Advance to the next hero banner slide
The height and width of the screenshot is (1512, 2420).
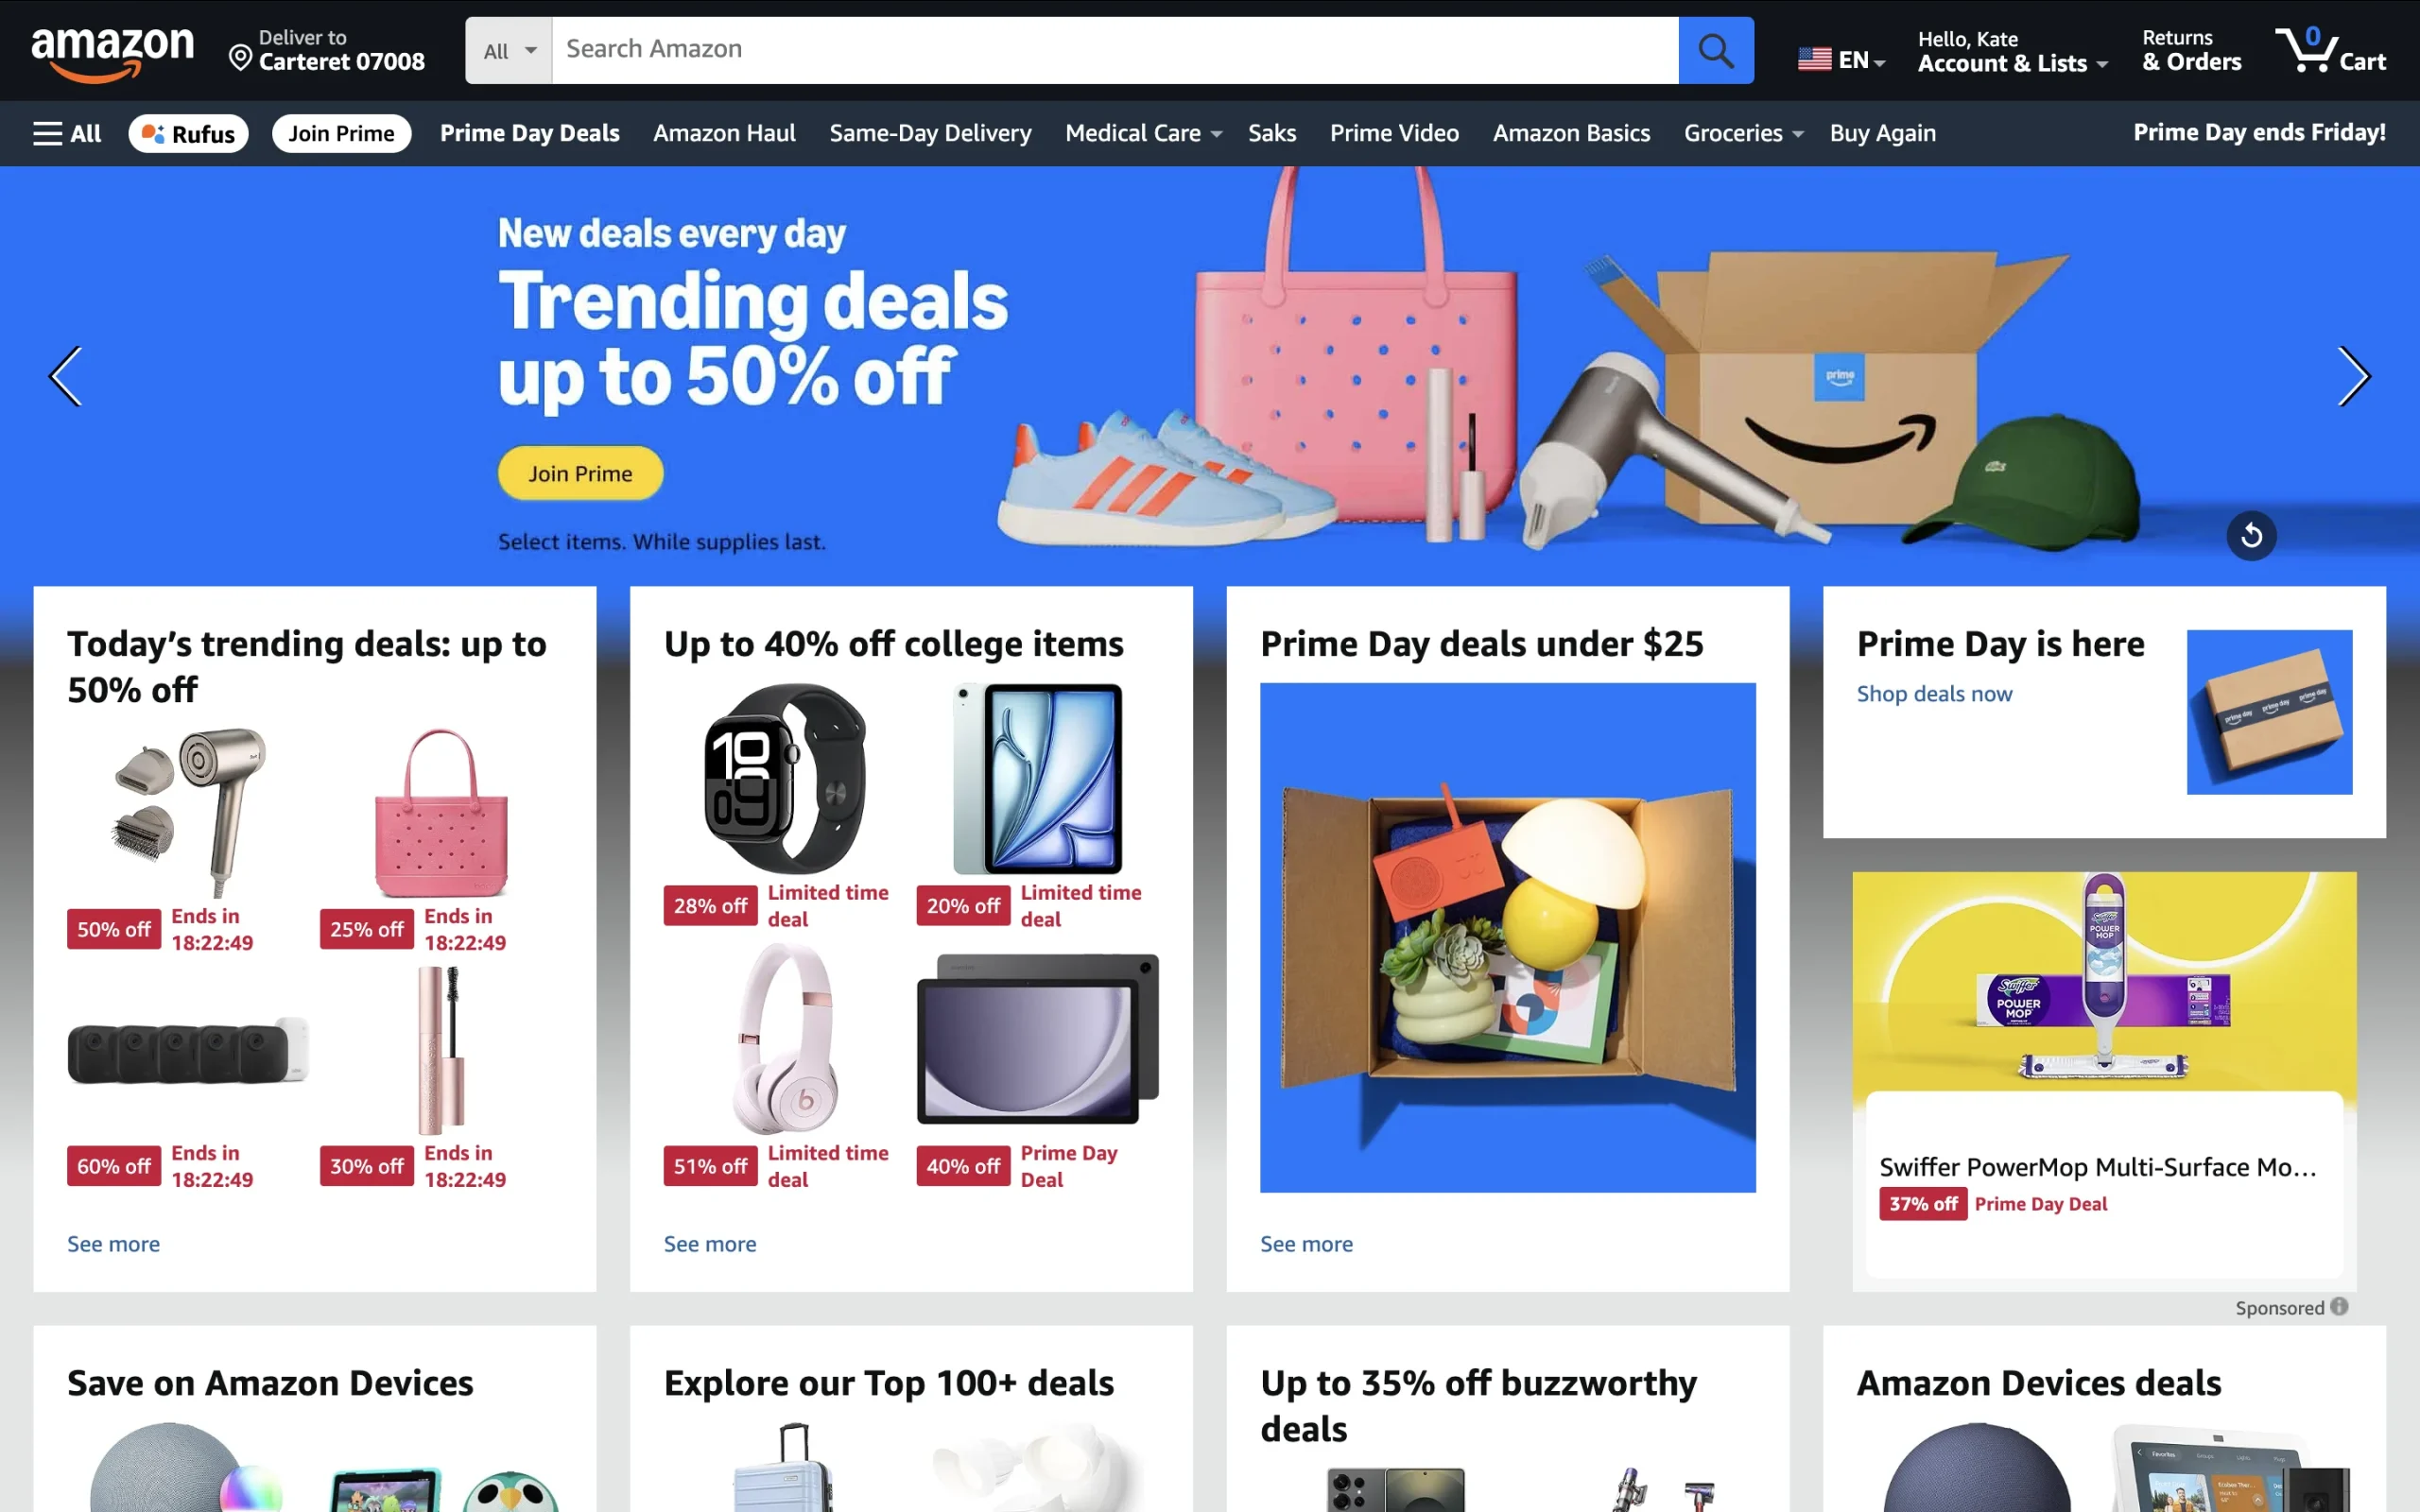coord(2353,376)
